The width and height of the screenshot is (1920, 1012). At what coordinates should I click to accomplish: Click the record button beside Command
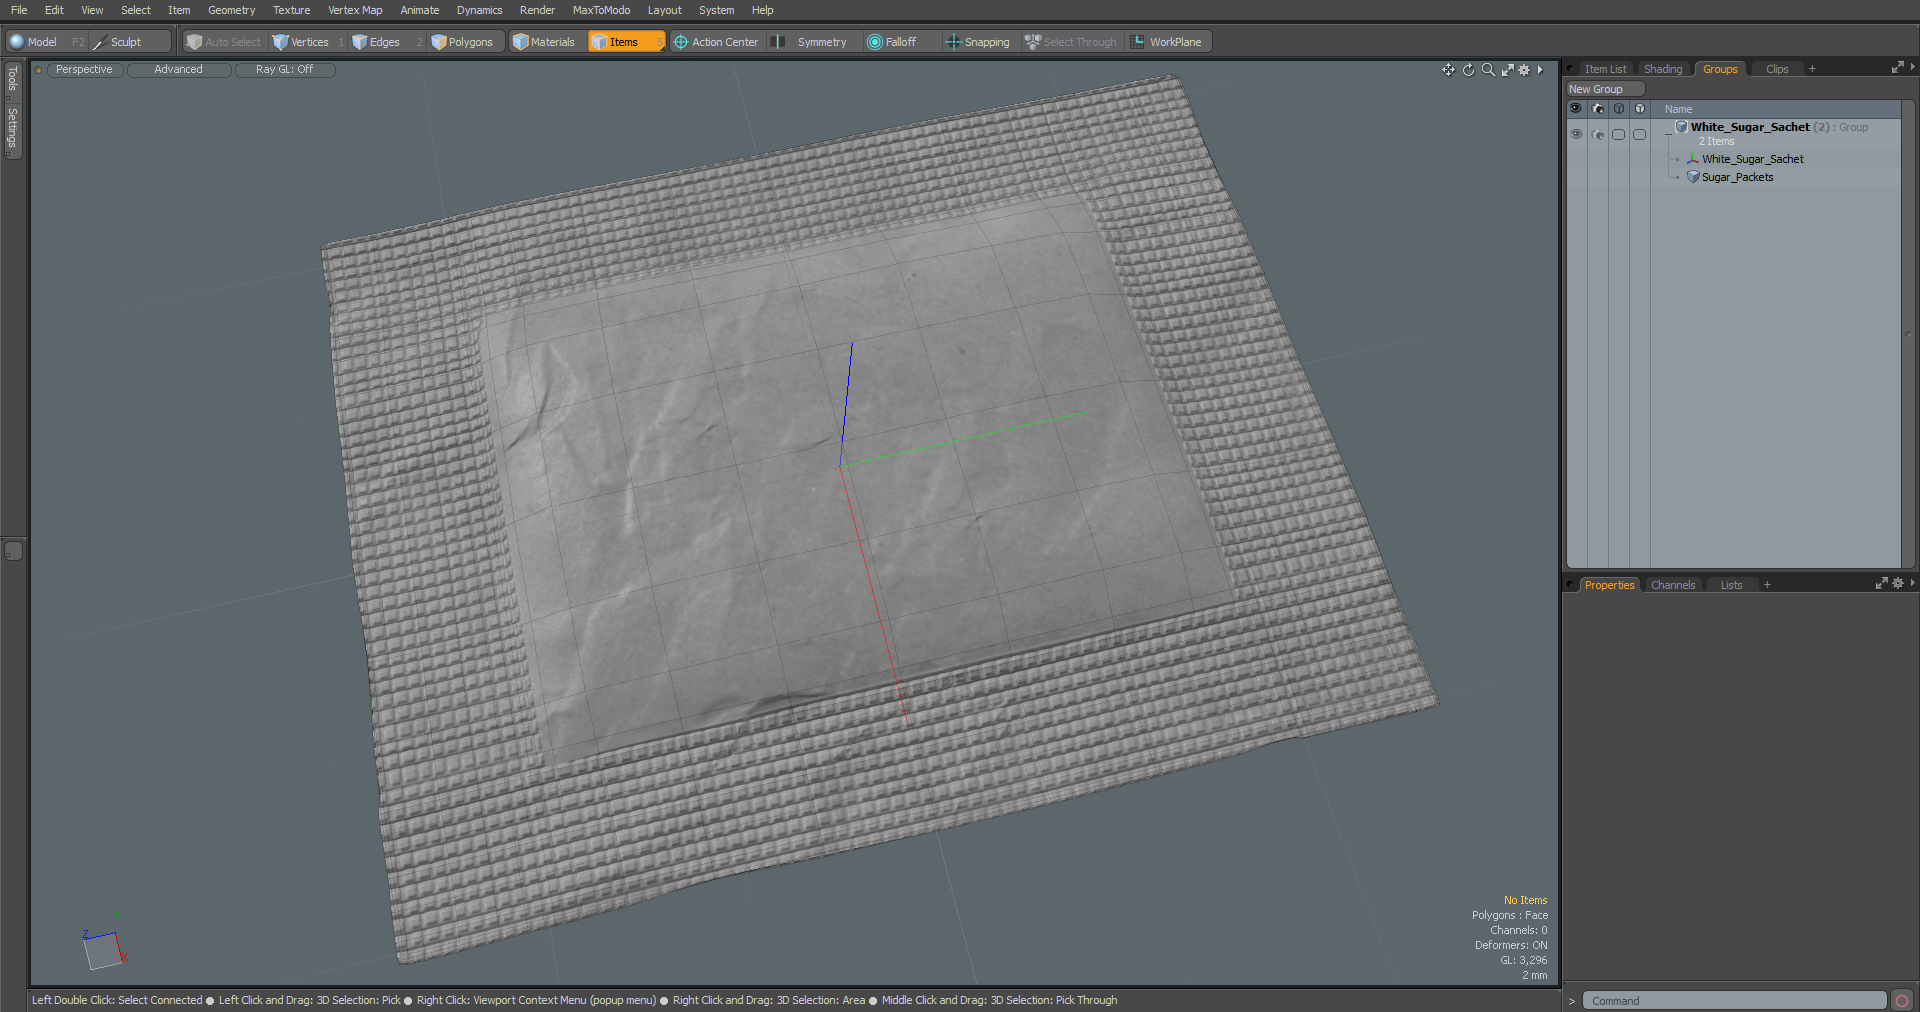(1902, 1001)
